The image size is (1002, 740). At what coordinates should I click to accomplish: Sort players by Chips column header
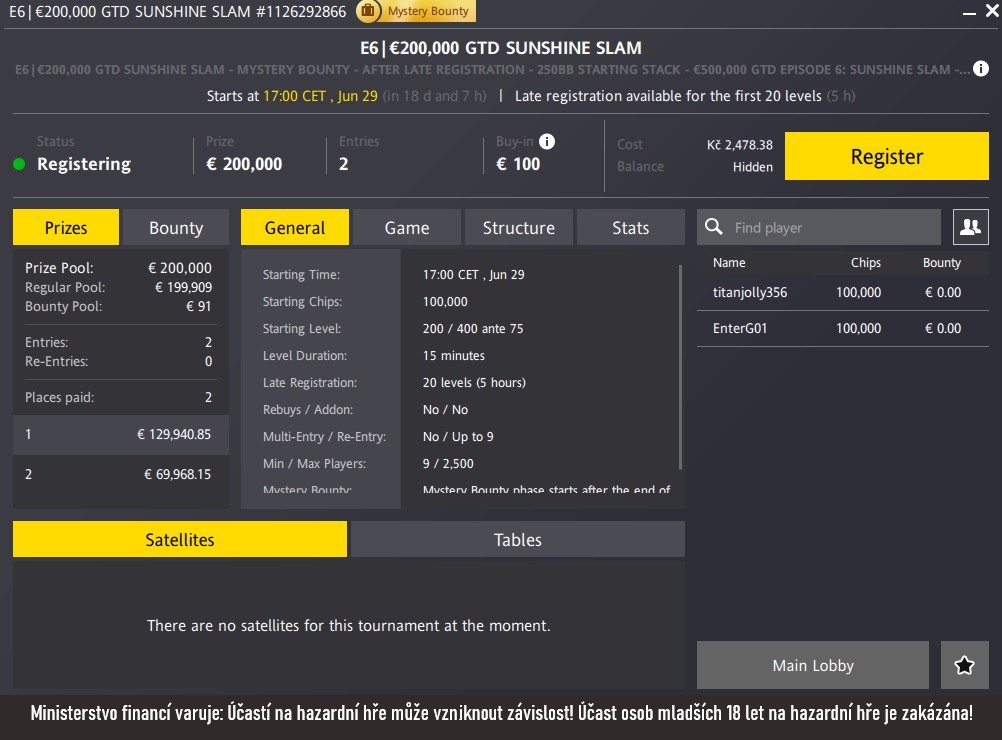[865, 262]
